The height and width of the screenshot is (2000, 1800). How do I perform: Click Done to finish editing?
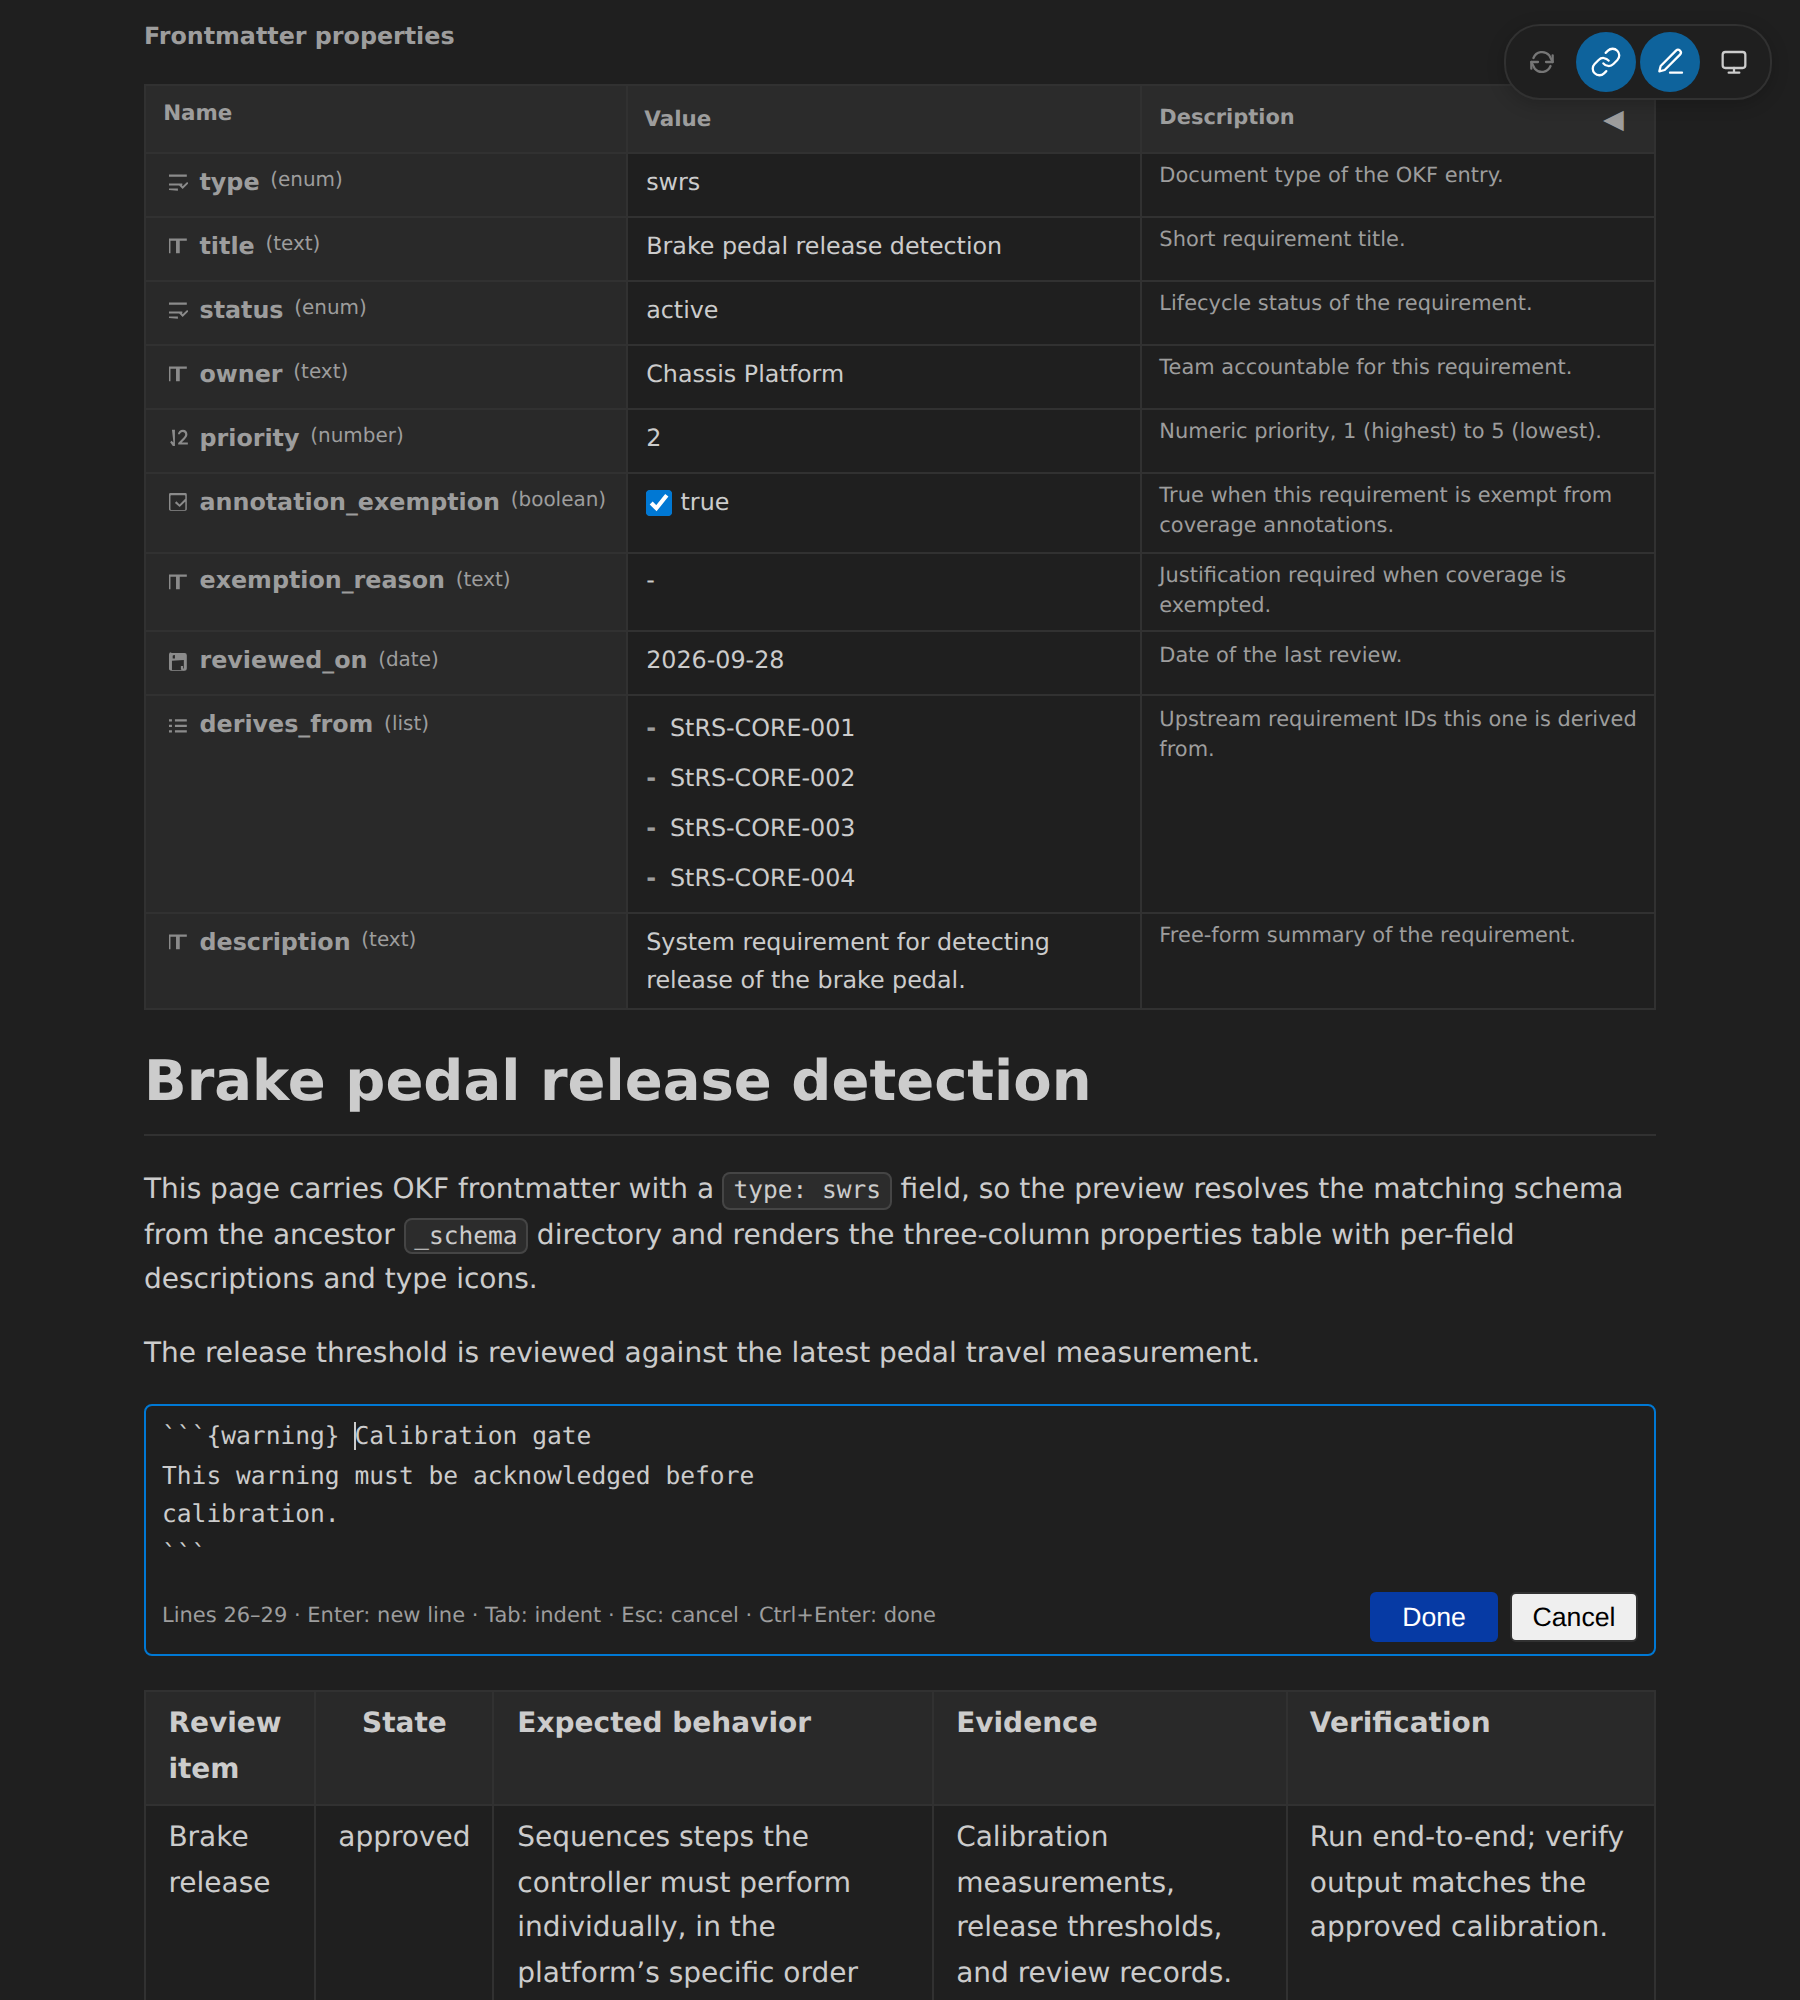[1433, 1617]
